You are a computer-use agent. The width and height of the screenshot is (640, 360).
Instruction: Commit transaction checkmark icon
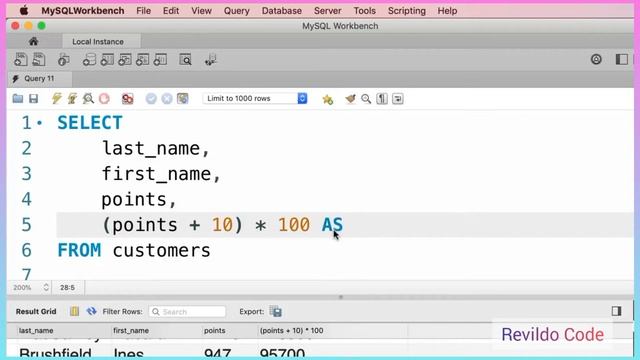point(151,98)
